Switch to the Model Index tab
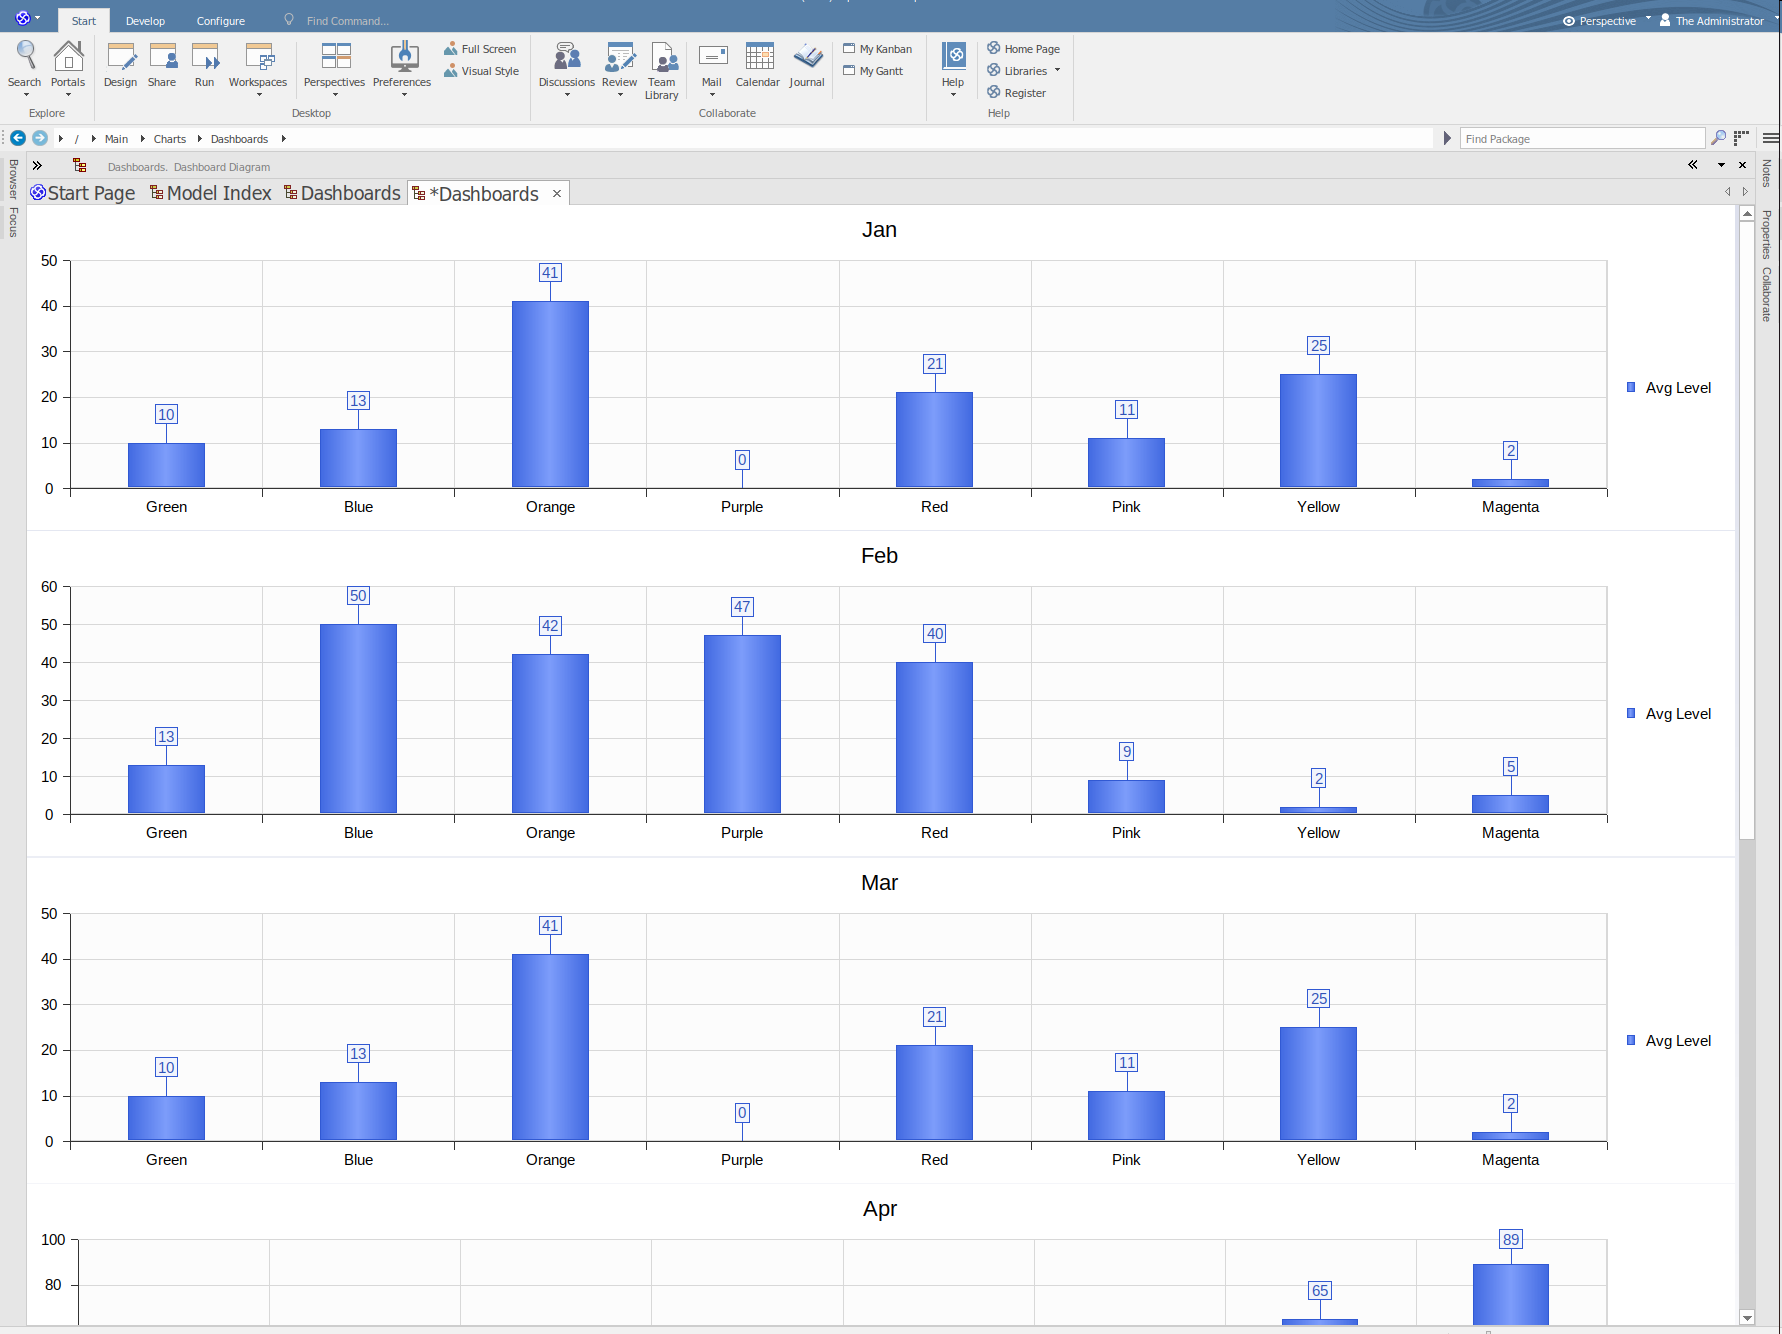The width and height of the screenshot is (1782, 1334). pyautogui.click(x=211, y=193)
